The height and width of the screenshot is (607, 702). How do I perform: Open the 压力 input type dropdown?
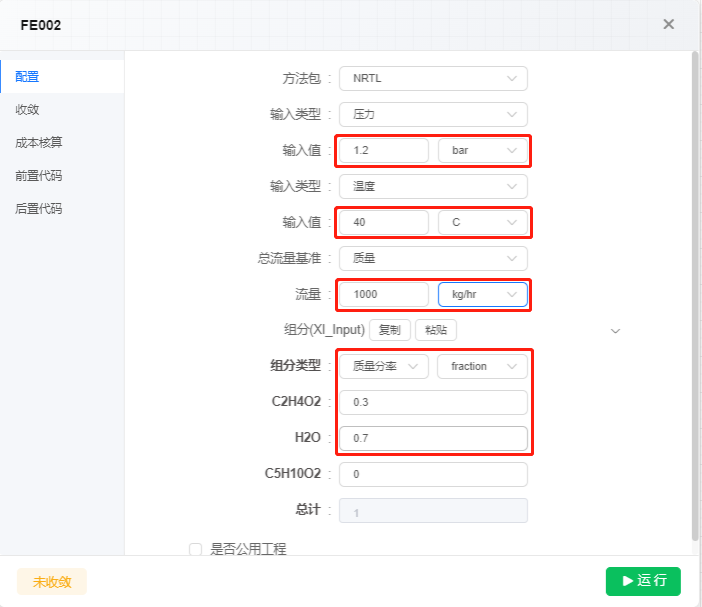433,114
